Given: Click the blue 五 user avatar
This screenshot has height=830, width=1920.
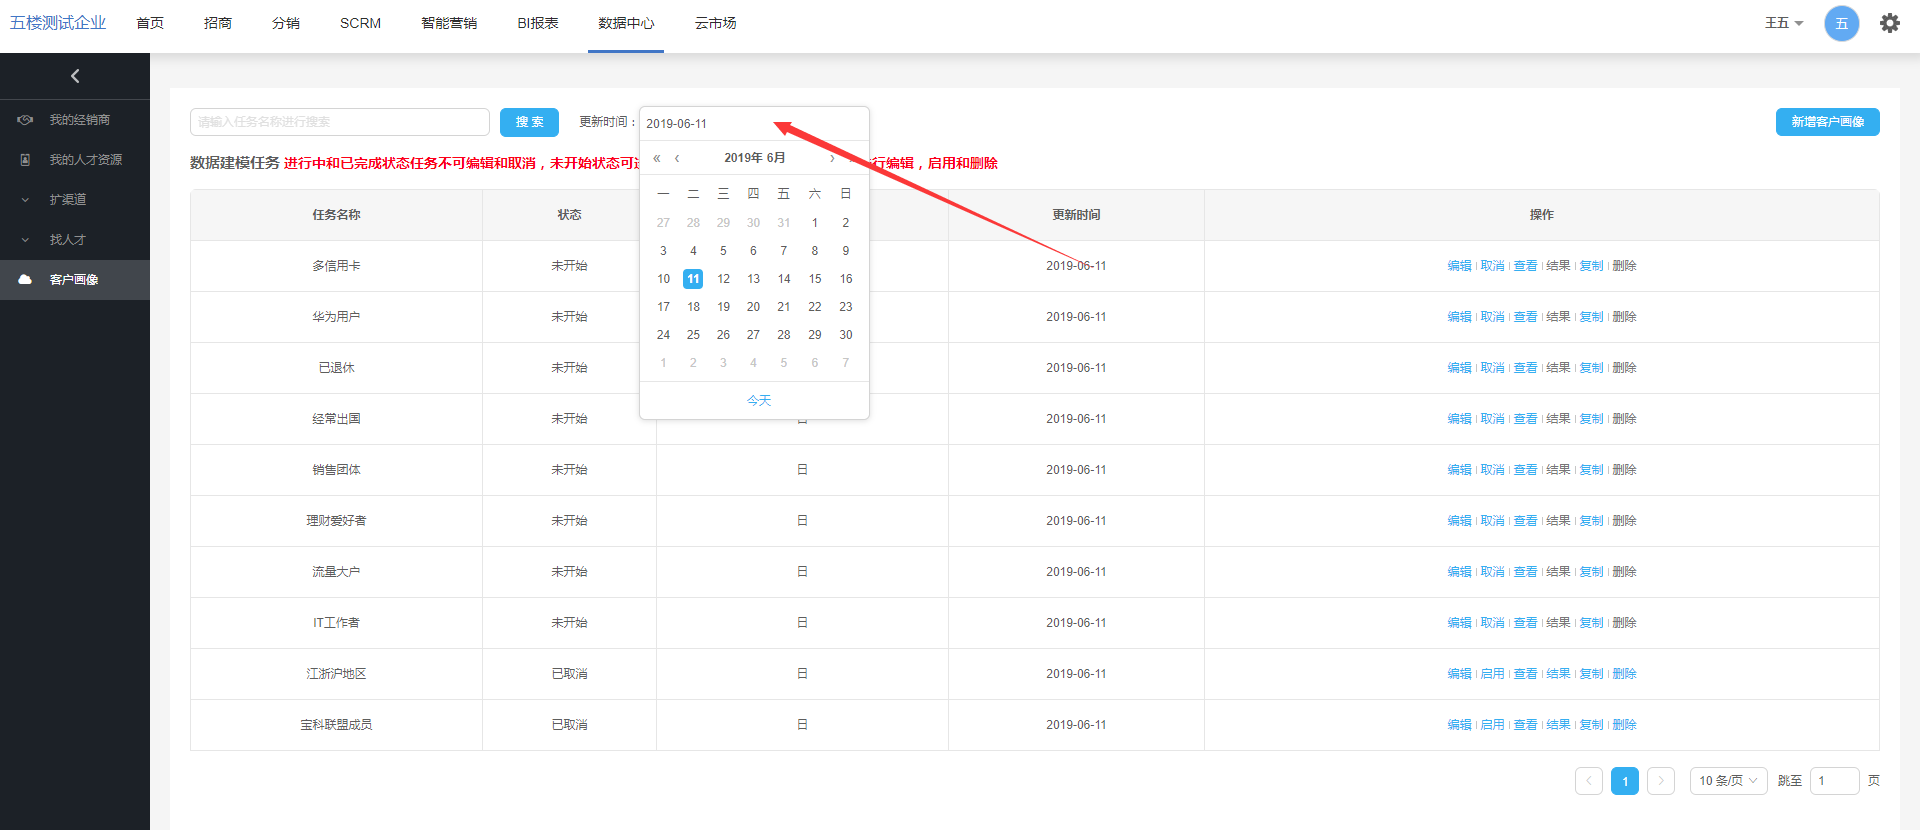Looking at the screenshot, I should pyautogui.click(x=1841, y=23).
